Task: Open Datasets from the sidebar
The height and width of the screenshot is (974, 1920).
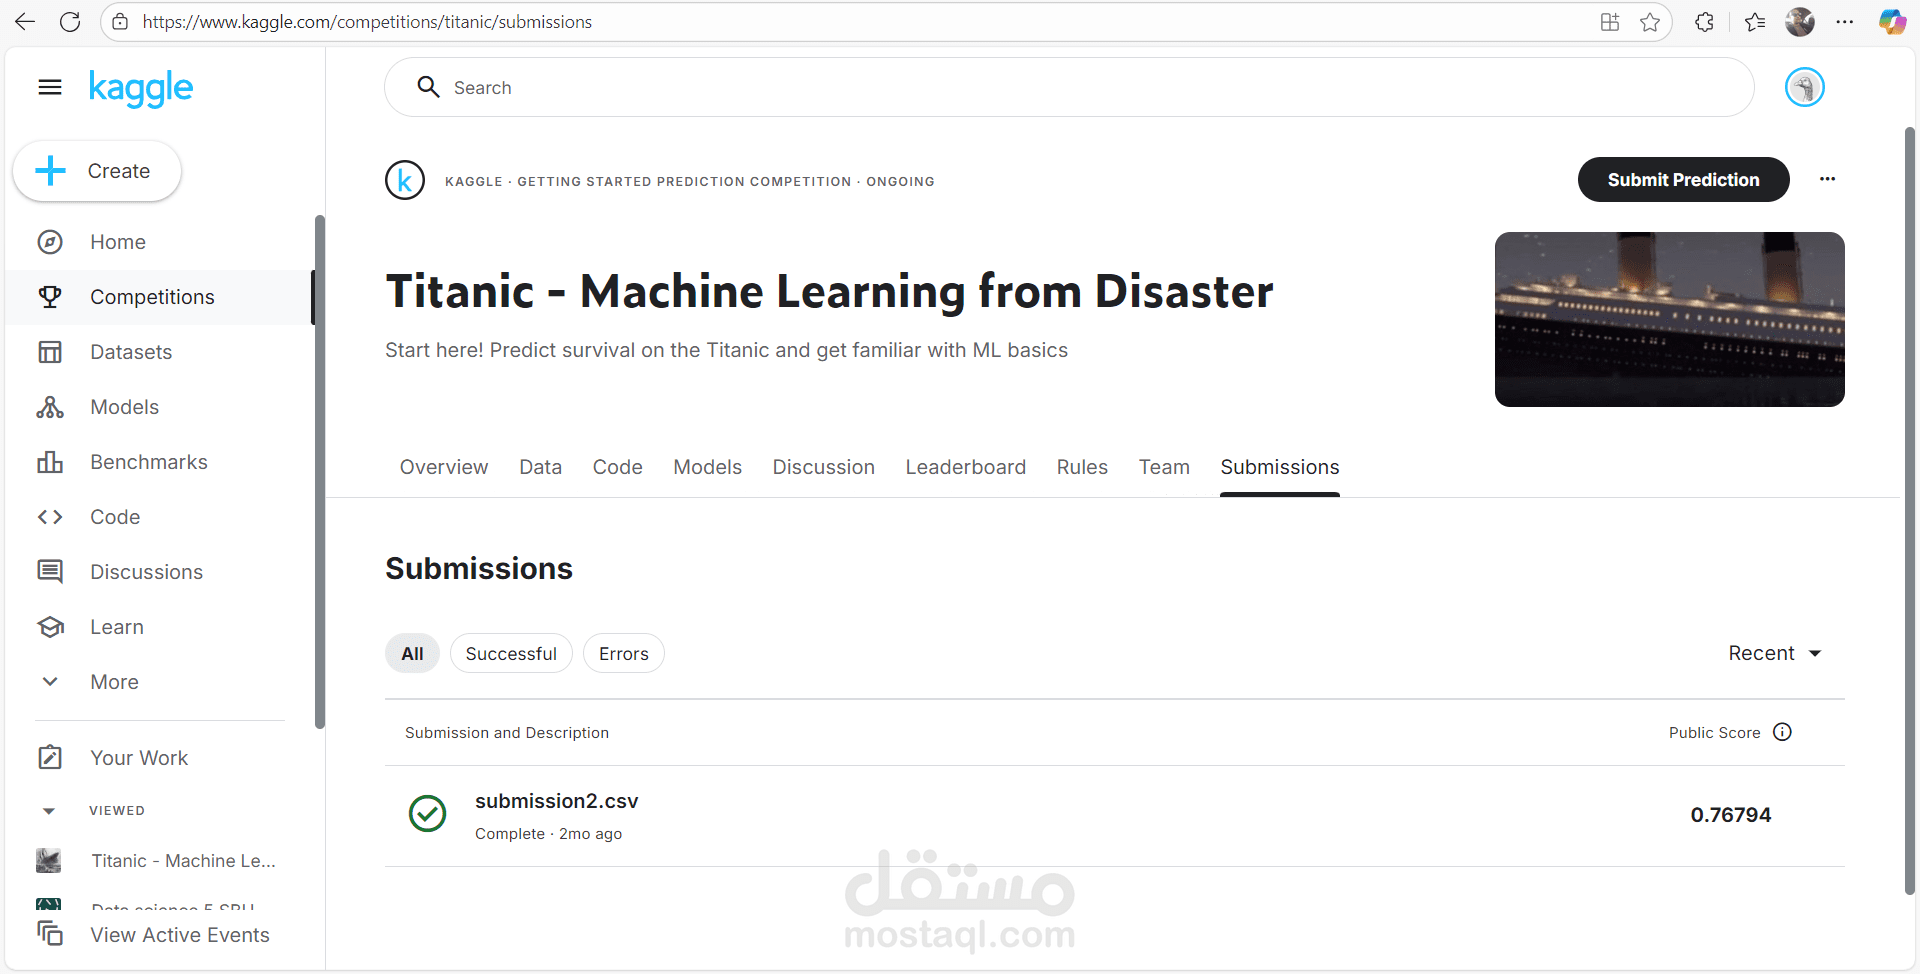Action: tap(131, 351)
